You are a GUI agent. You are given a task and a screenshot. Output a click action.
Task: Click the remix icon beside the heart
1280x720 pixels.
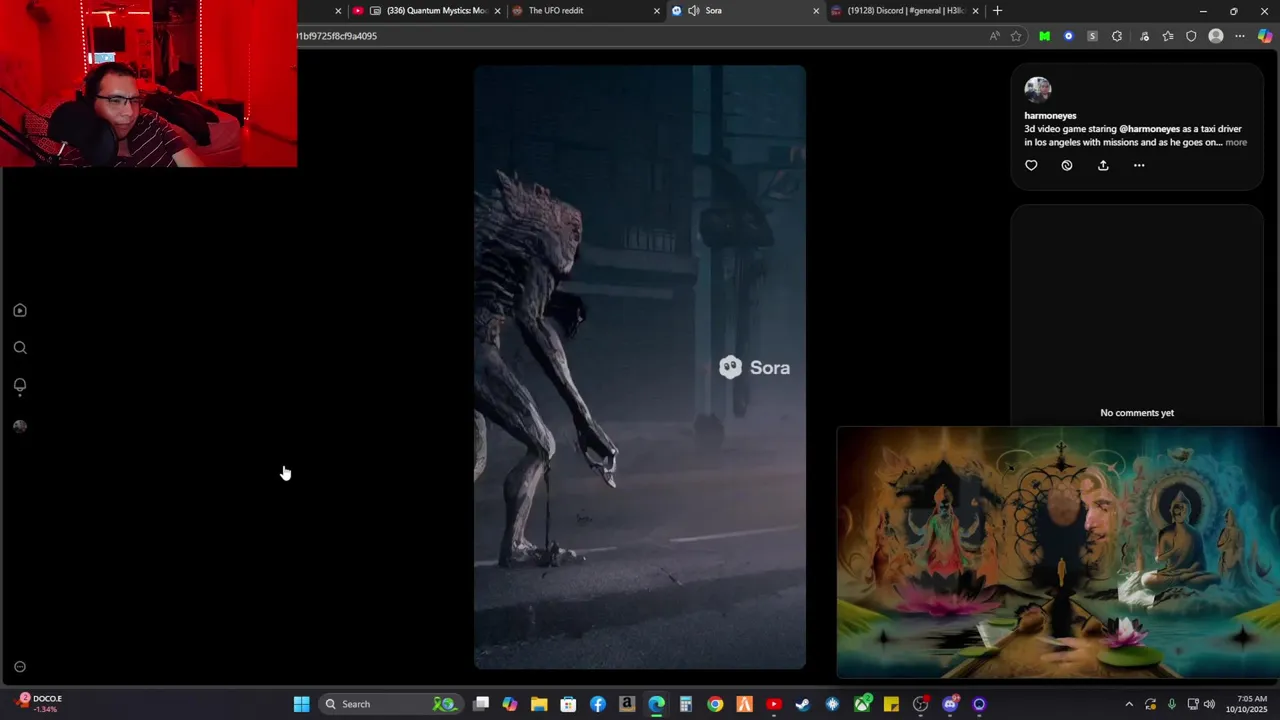(x=1067, y=165)
